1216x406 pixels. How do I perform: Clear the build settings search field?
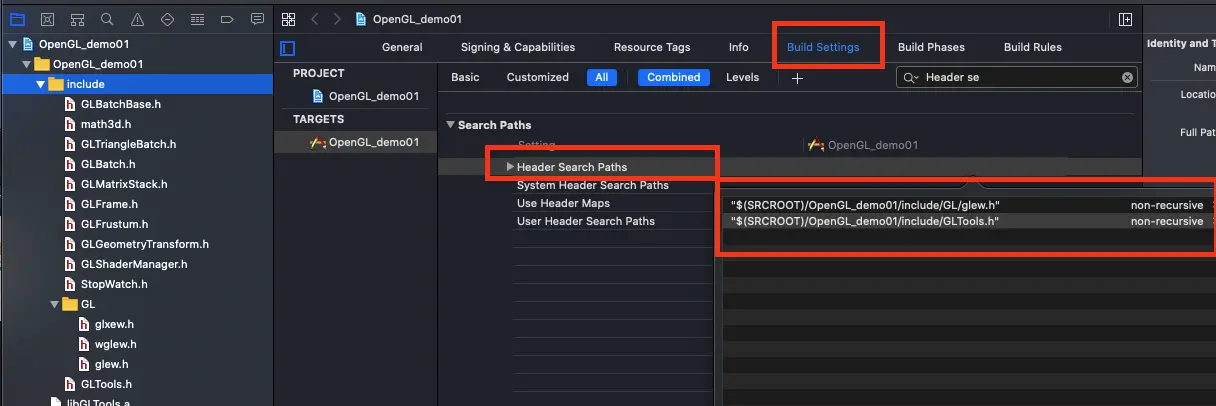[x=1128, y=78]
